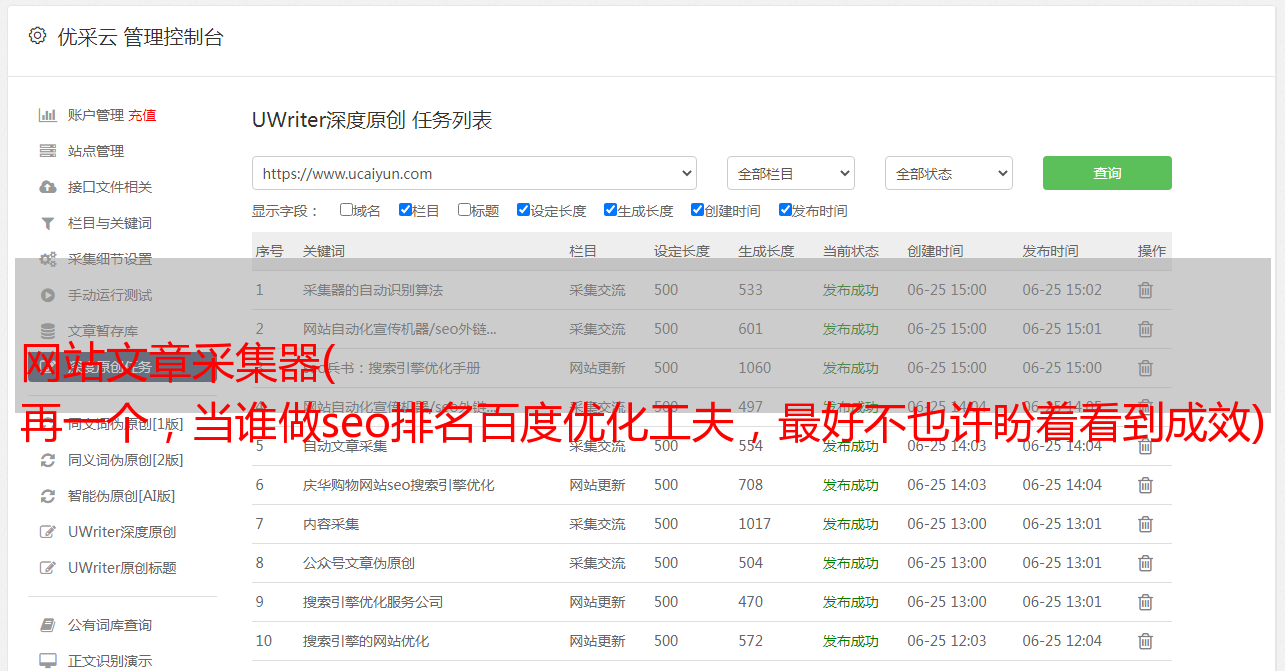
Task: Open the 全部栏目 dropdown
Action: [791, 173]
